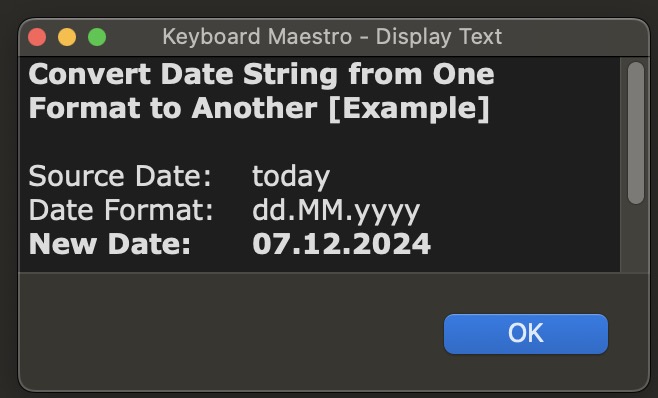Click the OK button
Screen dimensions: 658x398
526,334
